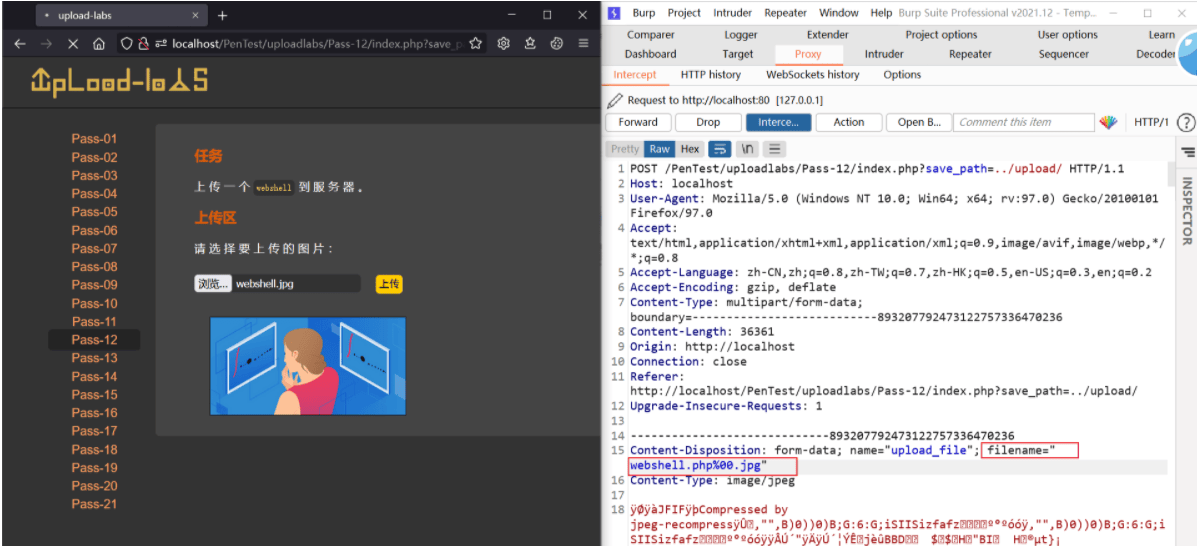This screenshot has height=546, width=1197.
Task: Click the Forward button for intercepted request
Action: tap(638, 122)
